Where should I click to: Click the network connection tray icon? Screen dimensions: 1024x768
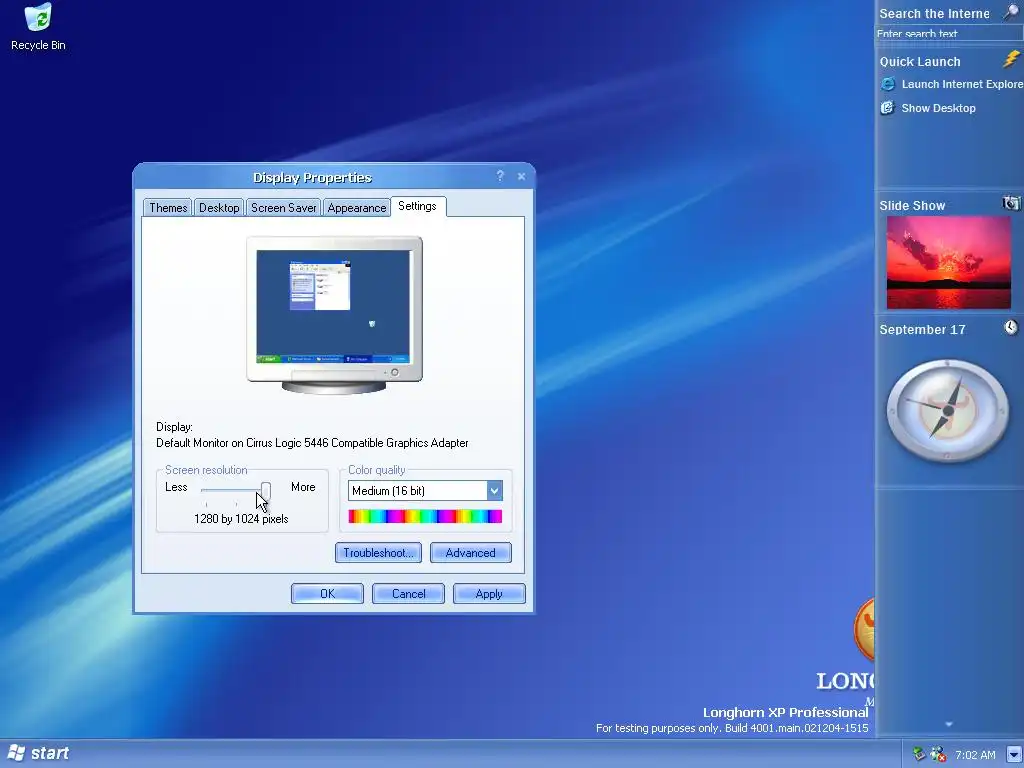click(x=919, y=754)
